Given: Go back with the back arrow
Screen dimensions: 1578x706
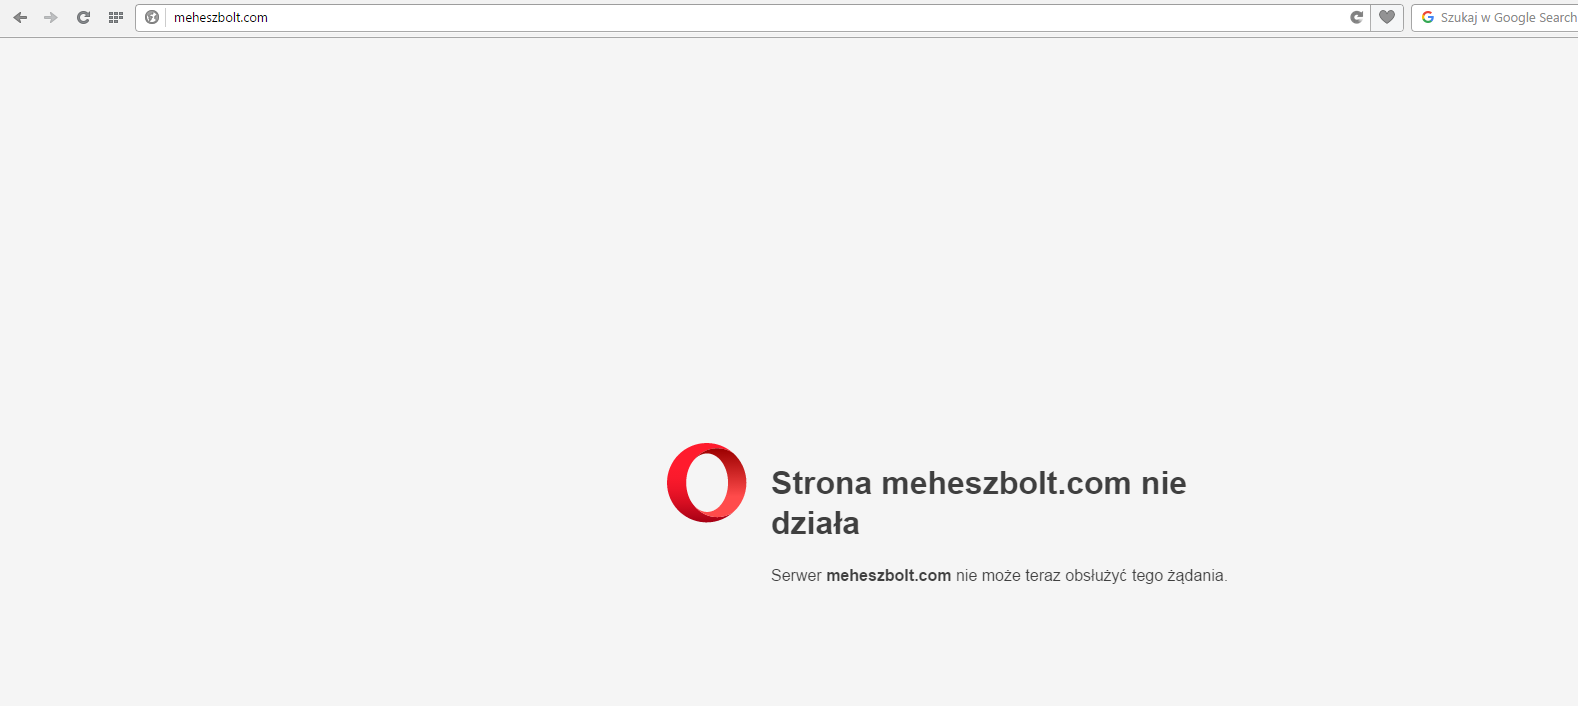Looking at the screenshot, I should click(20, 17).
